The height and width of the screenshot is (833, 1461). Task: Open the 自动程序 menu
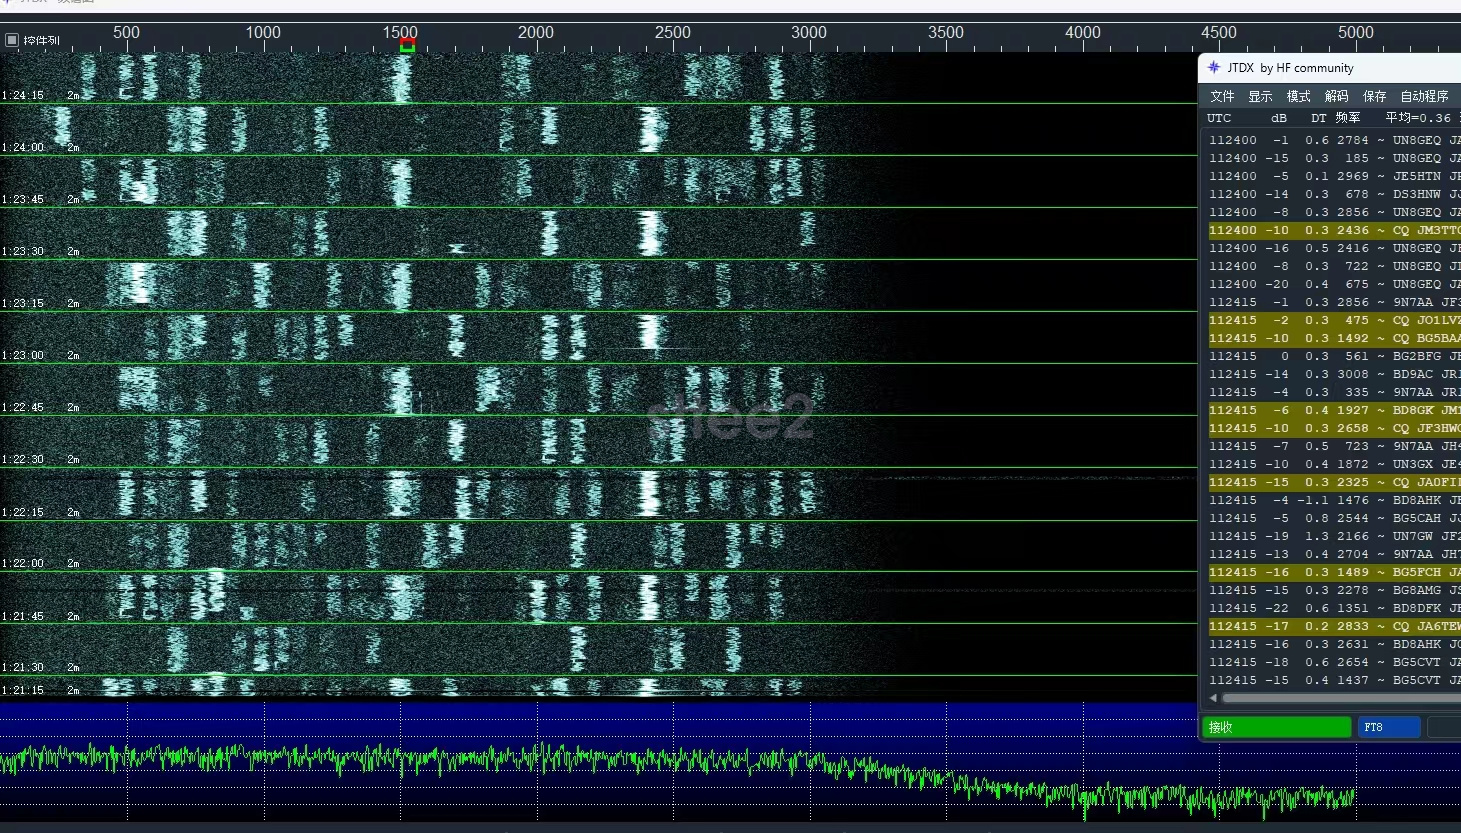pyautogui.click(x=1424, y=97)
